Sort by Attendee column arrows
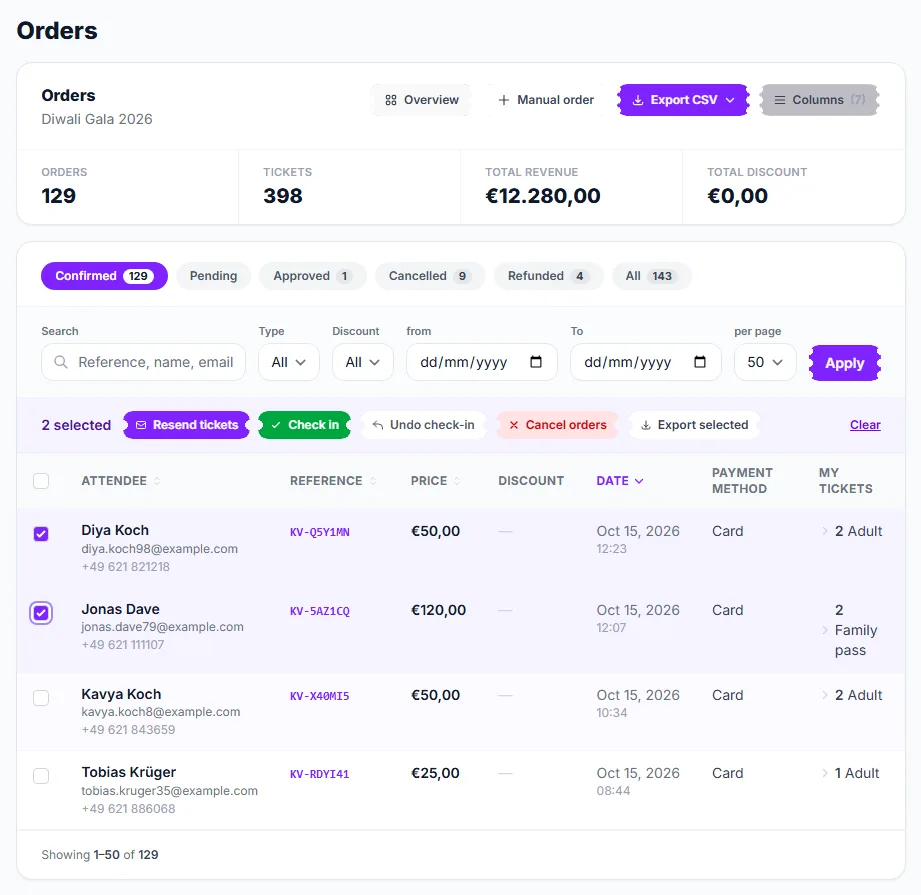921x895 pixels. [x=157, y=481]
